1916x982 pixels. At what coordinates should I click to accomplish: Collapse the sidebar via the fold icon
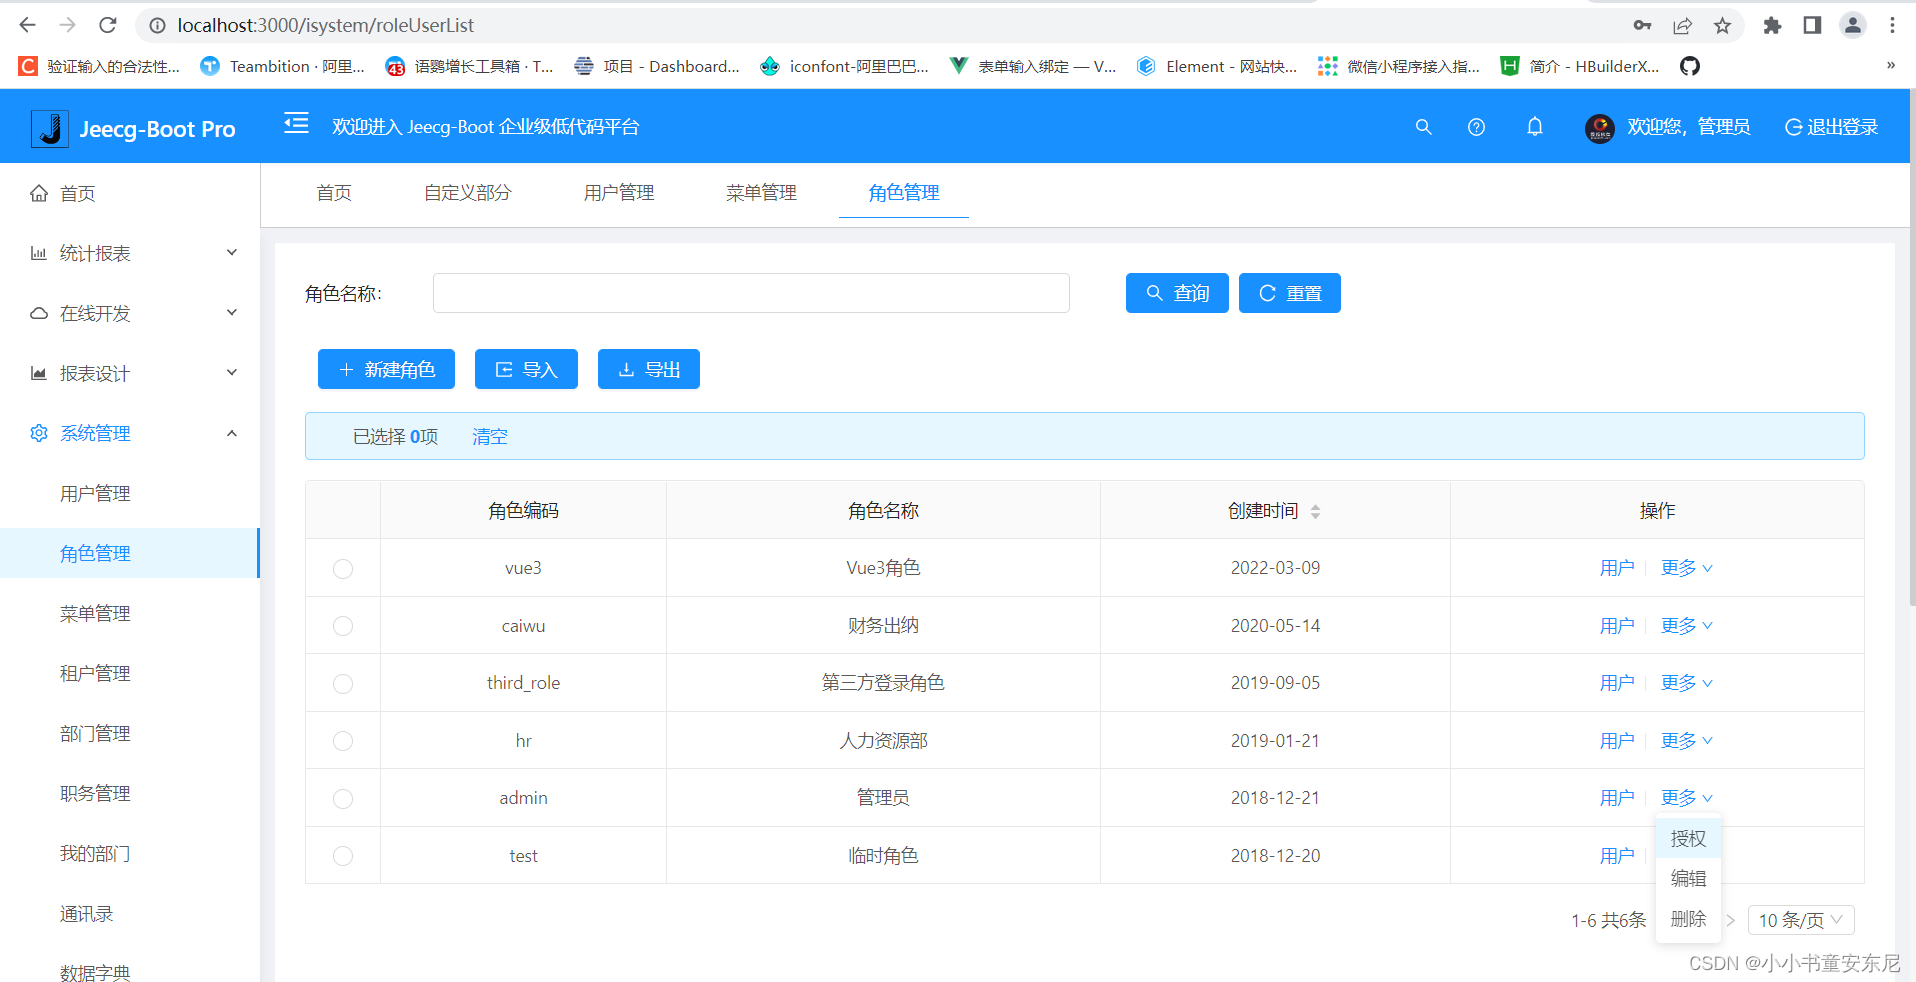coord(295,124)
